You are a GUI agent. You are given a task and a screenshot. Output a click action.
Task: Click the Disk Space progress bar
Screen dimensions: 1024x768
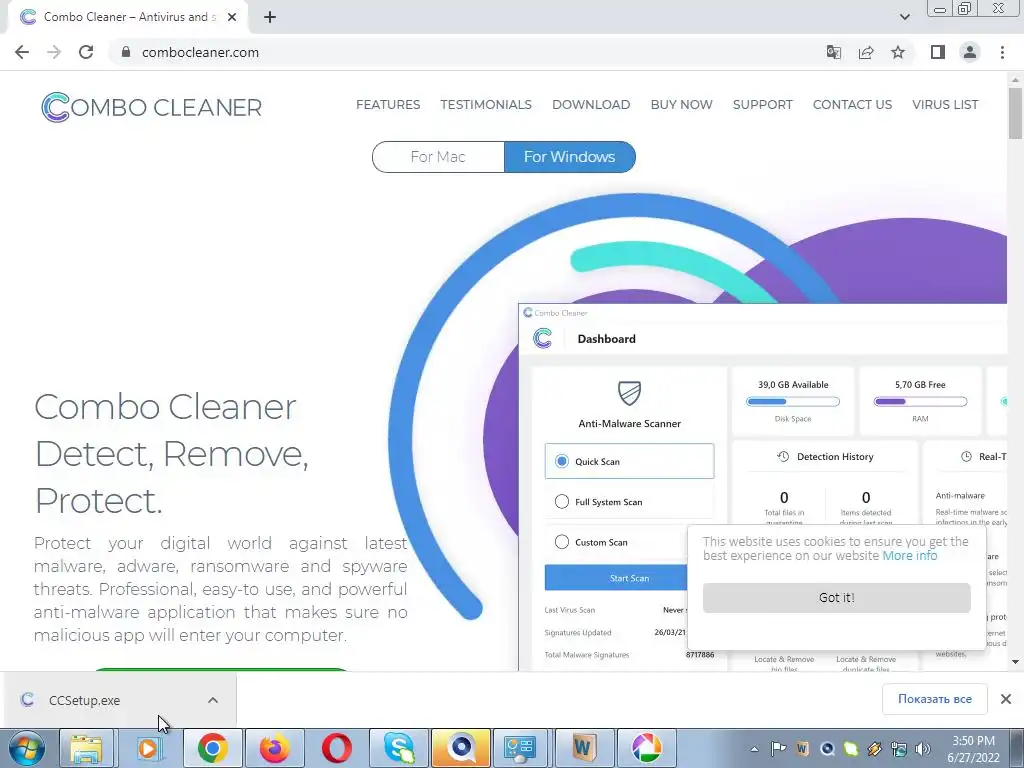[793, 402]
